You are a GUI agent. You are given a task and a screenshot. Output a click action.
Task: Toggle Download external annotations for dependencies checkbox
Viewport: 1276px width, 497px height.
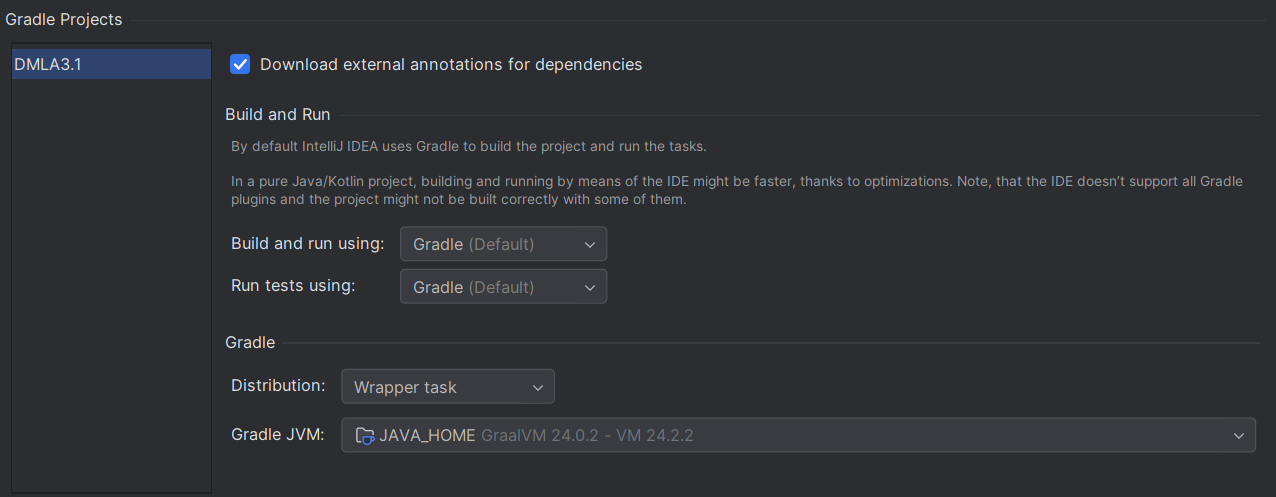point(240,64)
